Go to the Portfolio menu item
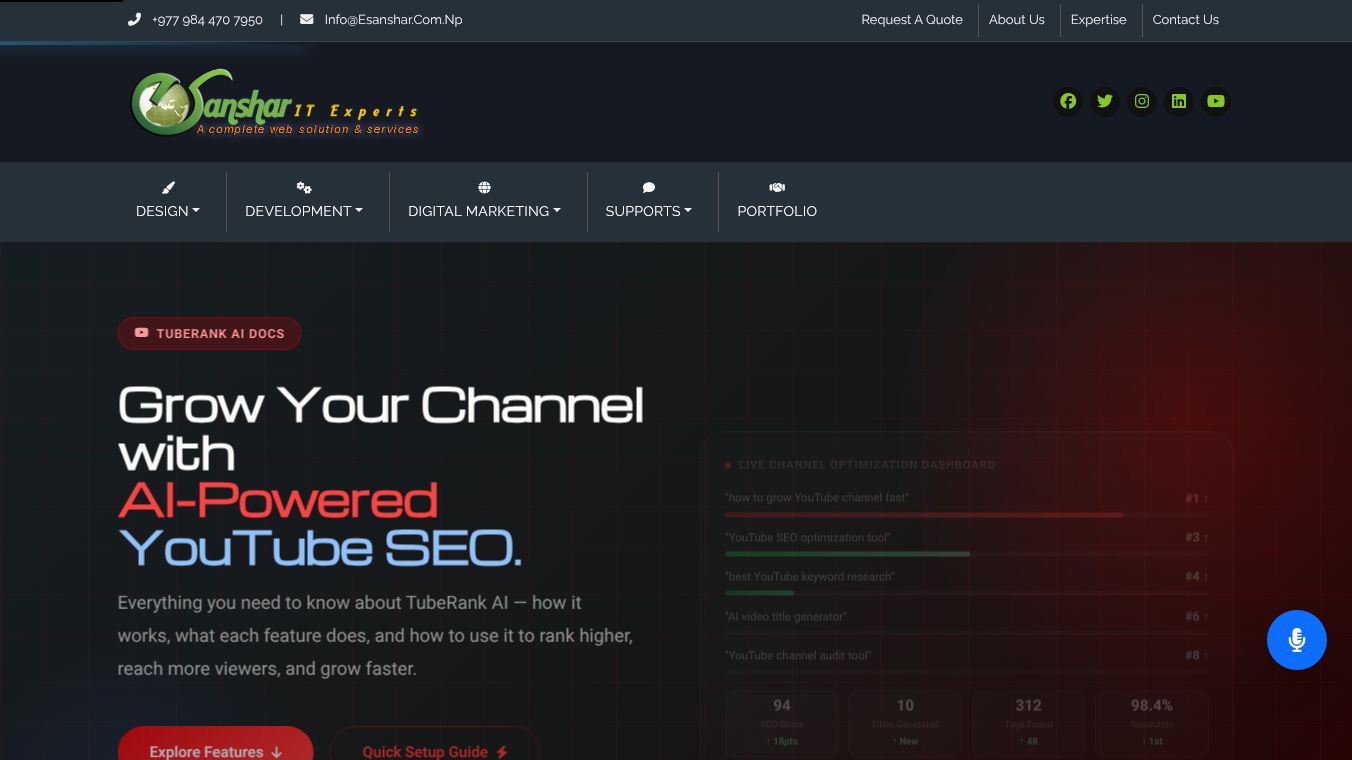Screen dimensions: 1352x760 click(777, 201)
